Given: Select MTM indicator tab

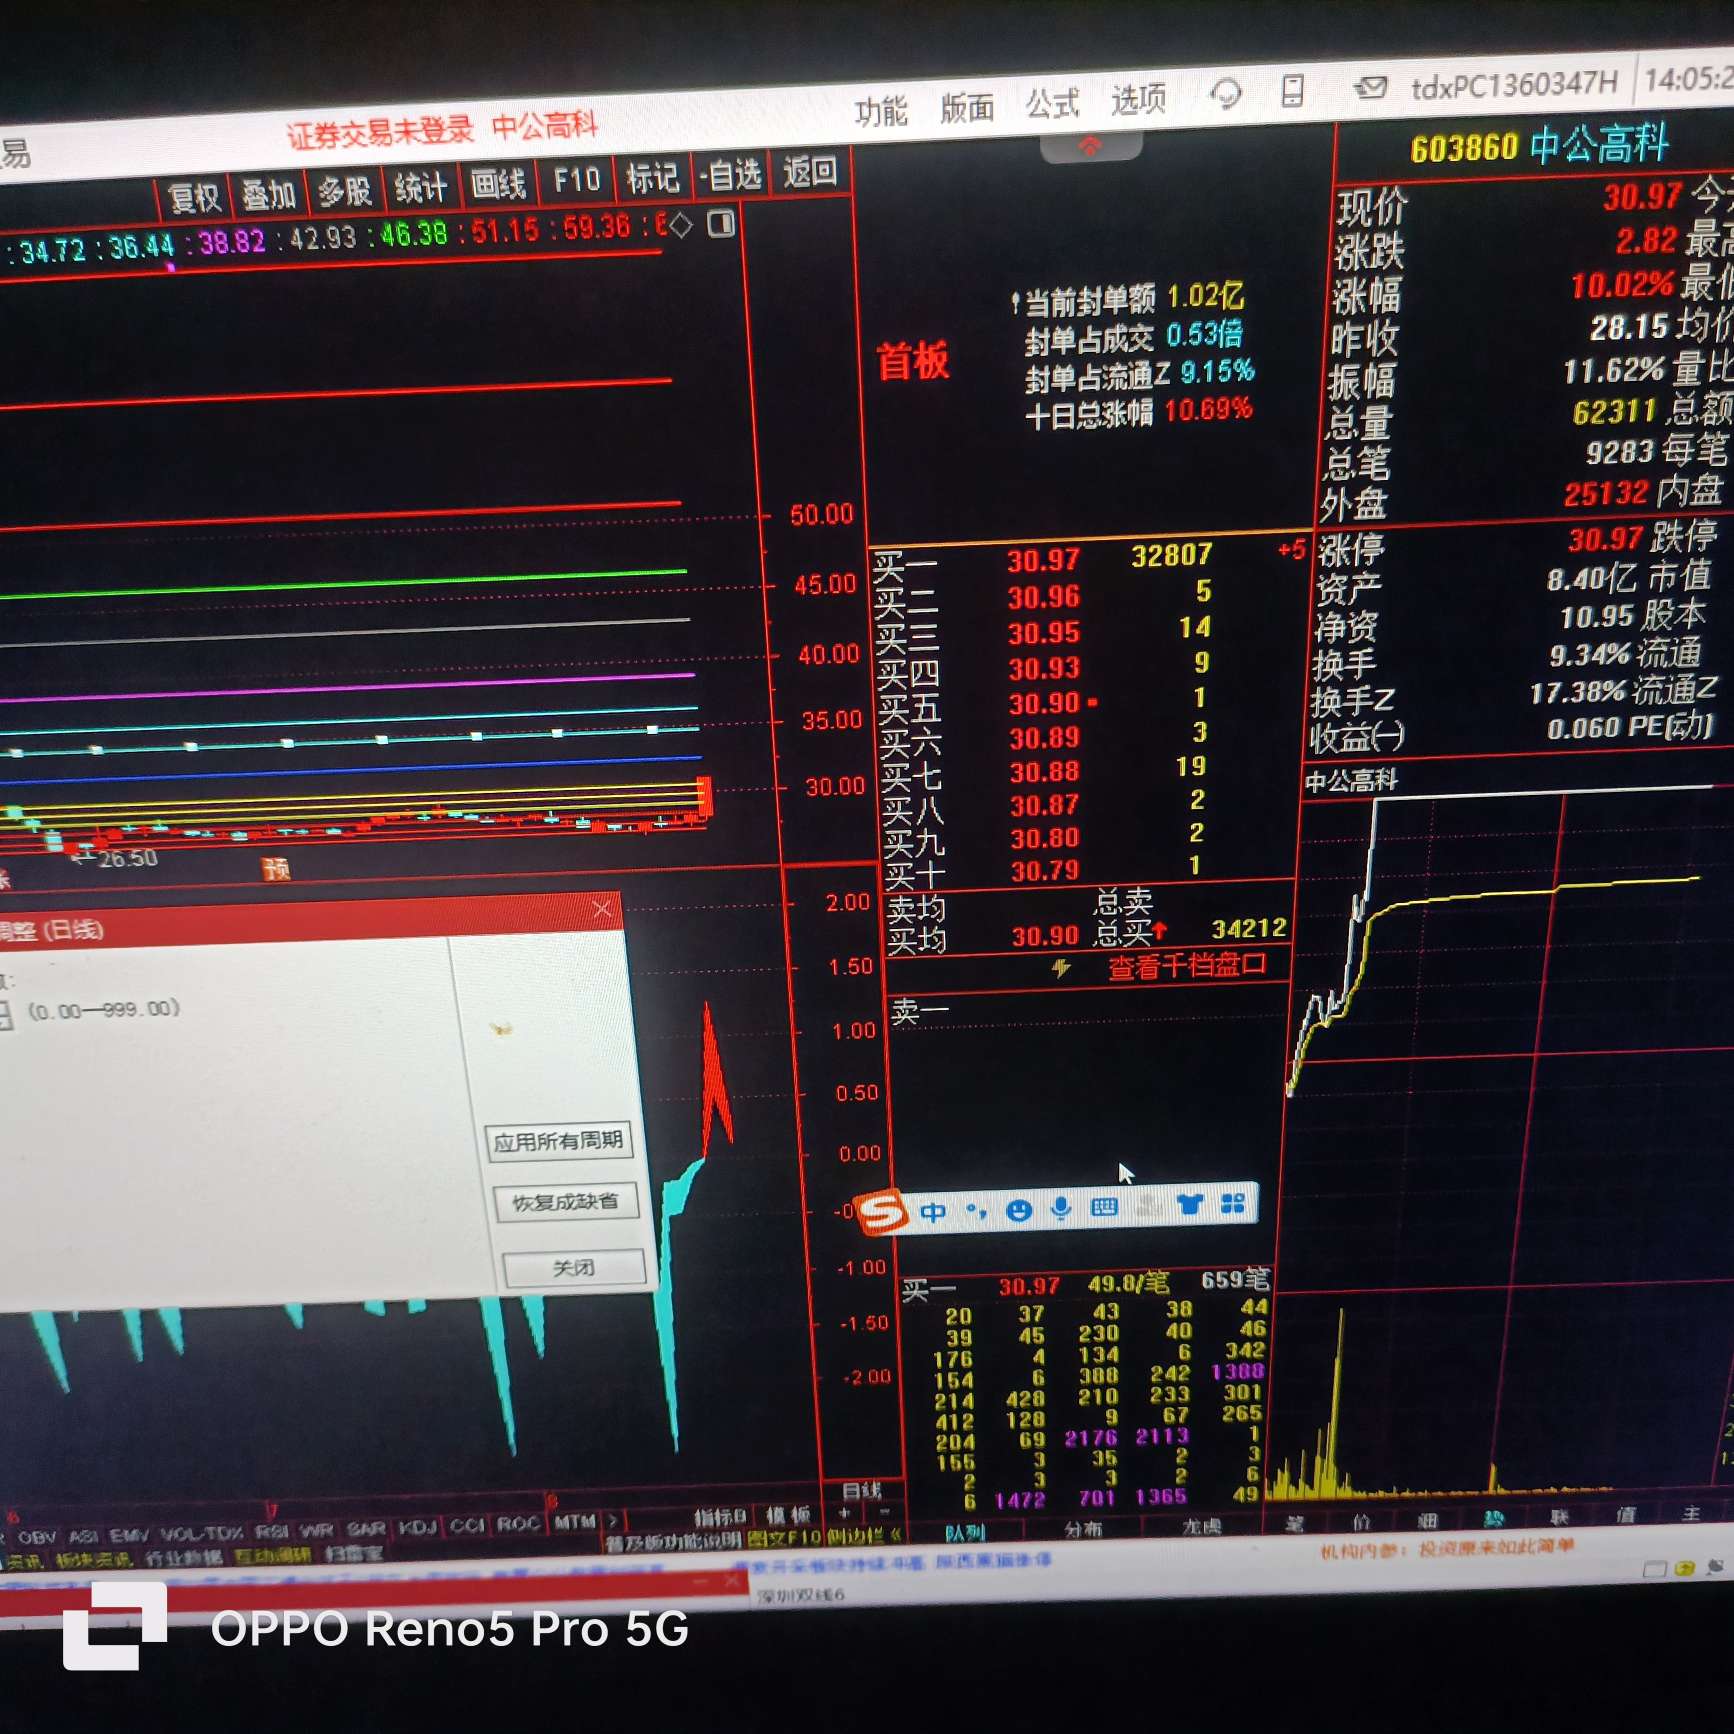Looking at the screenshot, I should 574,1522.
